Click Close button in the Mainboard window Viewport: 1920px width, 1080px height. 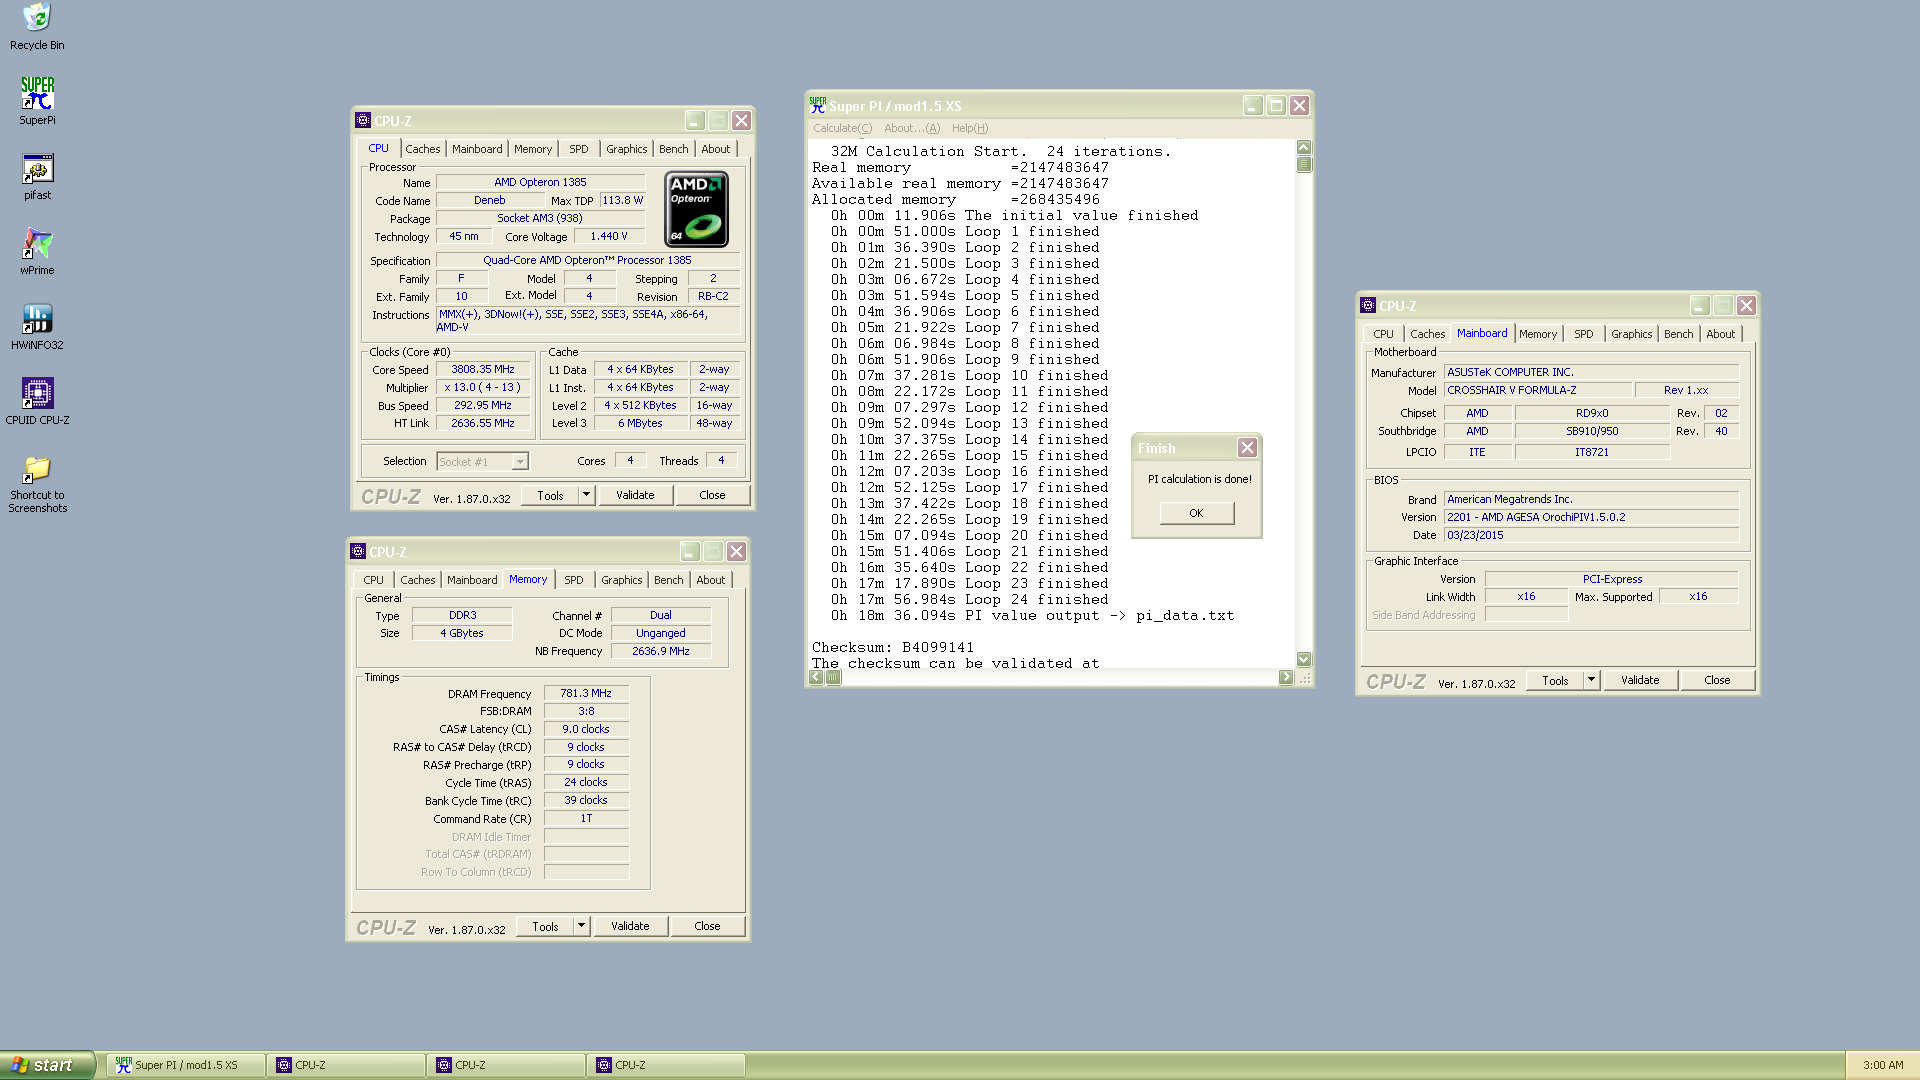(1717, 680)
